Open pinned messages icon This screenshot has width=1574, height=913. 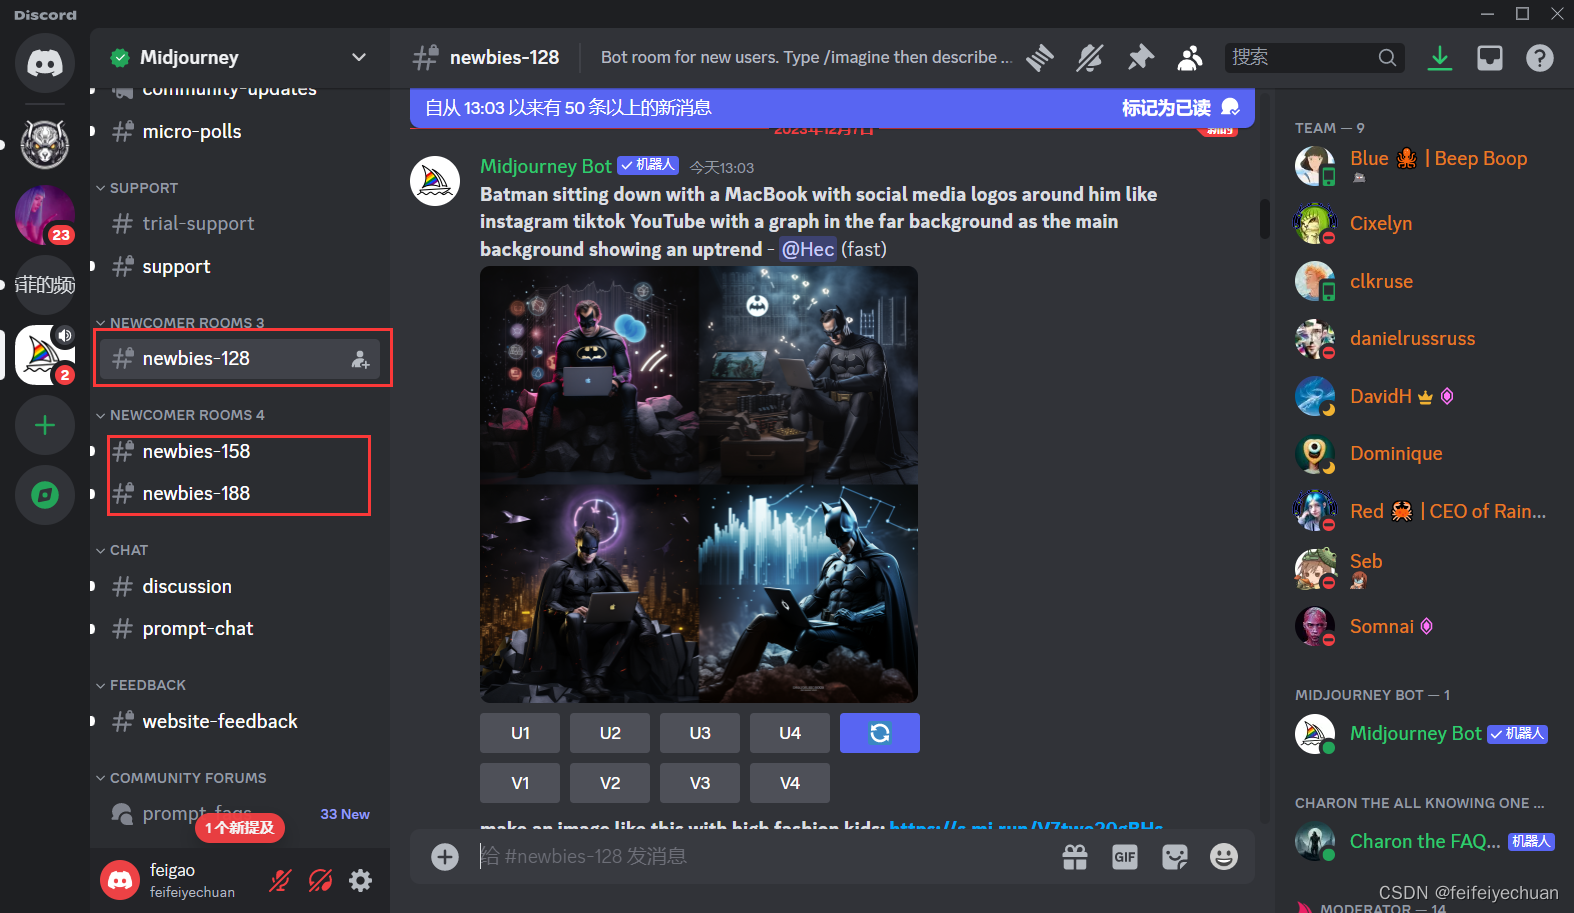1140,58
